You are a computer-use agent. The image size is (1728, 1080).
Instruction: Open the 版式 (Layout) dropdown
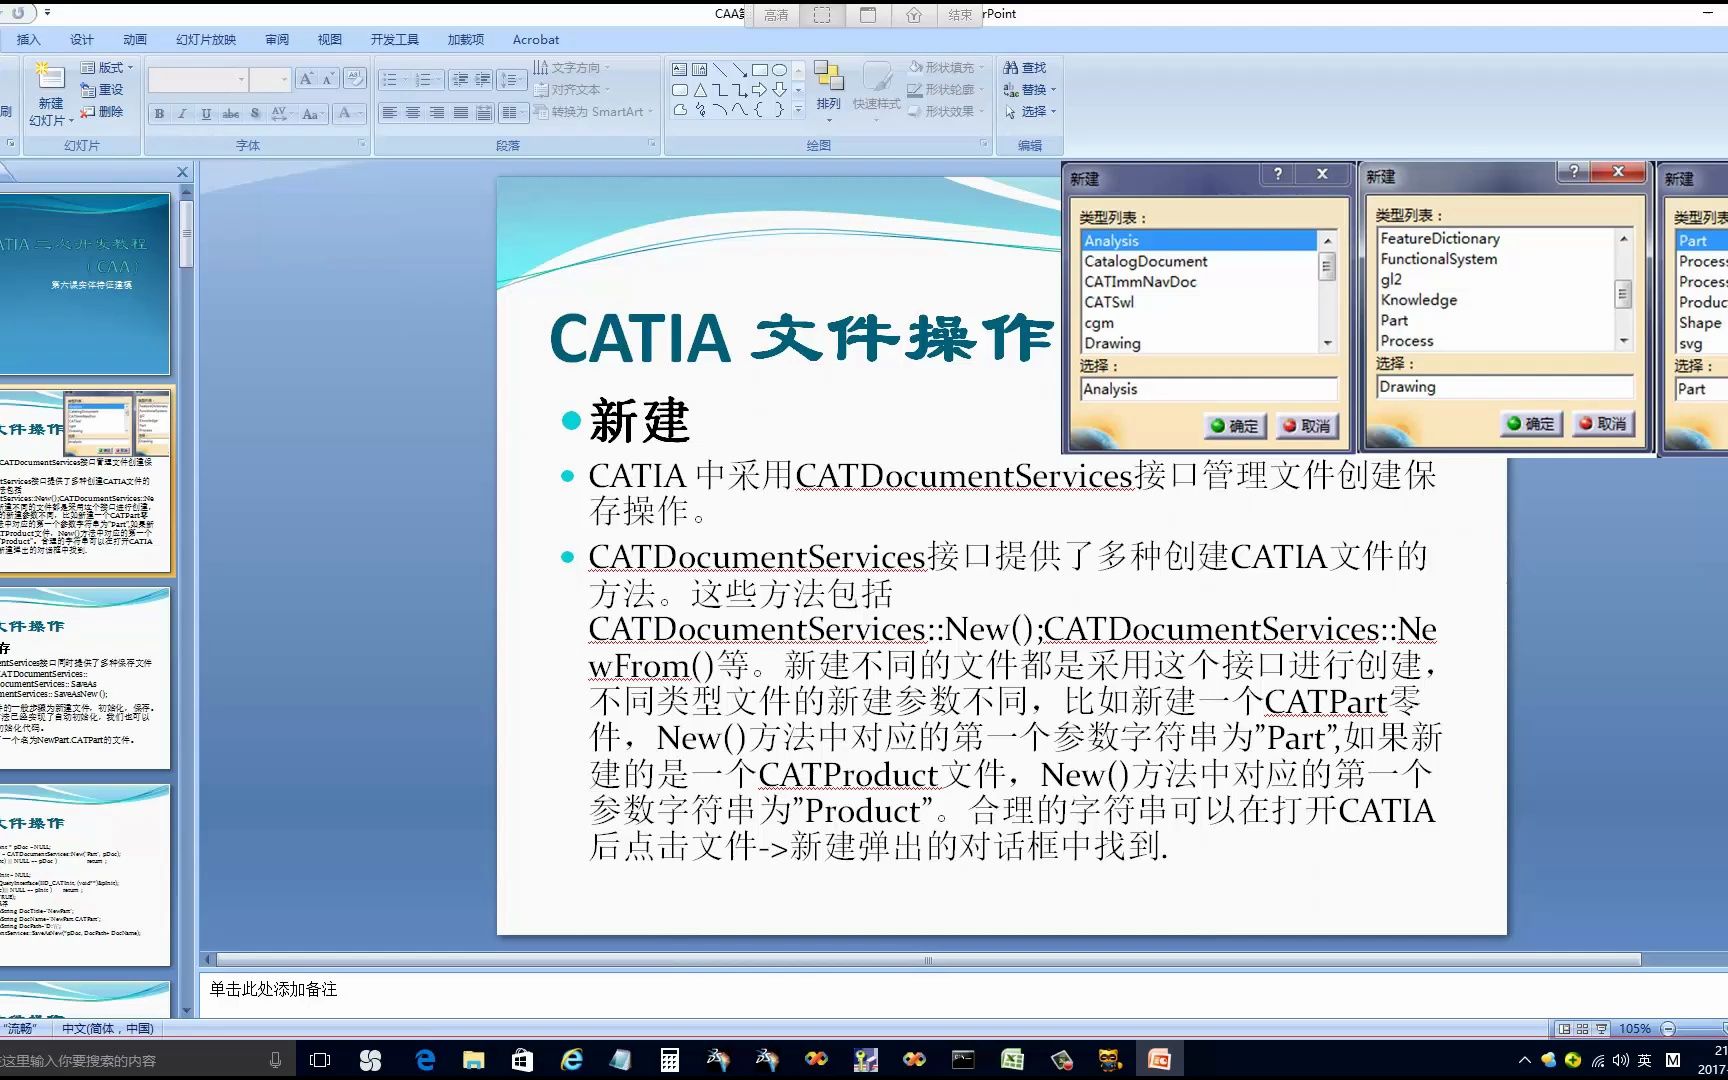(x=107, y=67)
